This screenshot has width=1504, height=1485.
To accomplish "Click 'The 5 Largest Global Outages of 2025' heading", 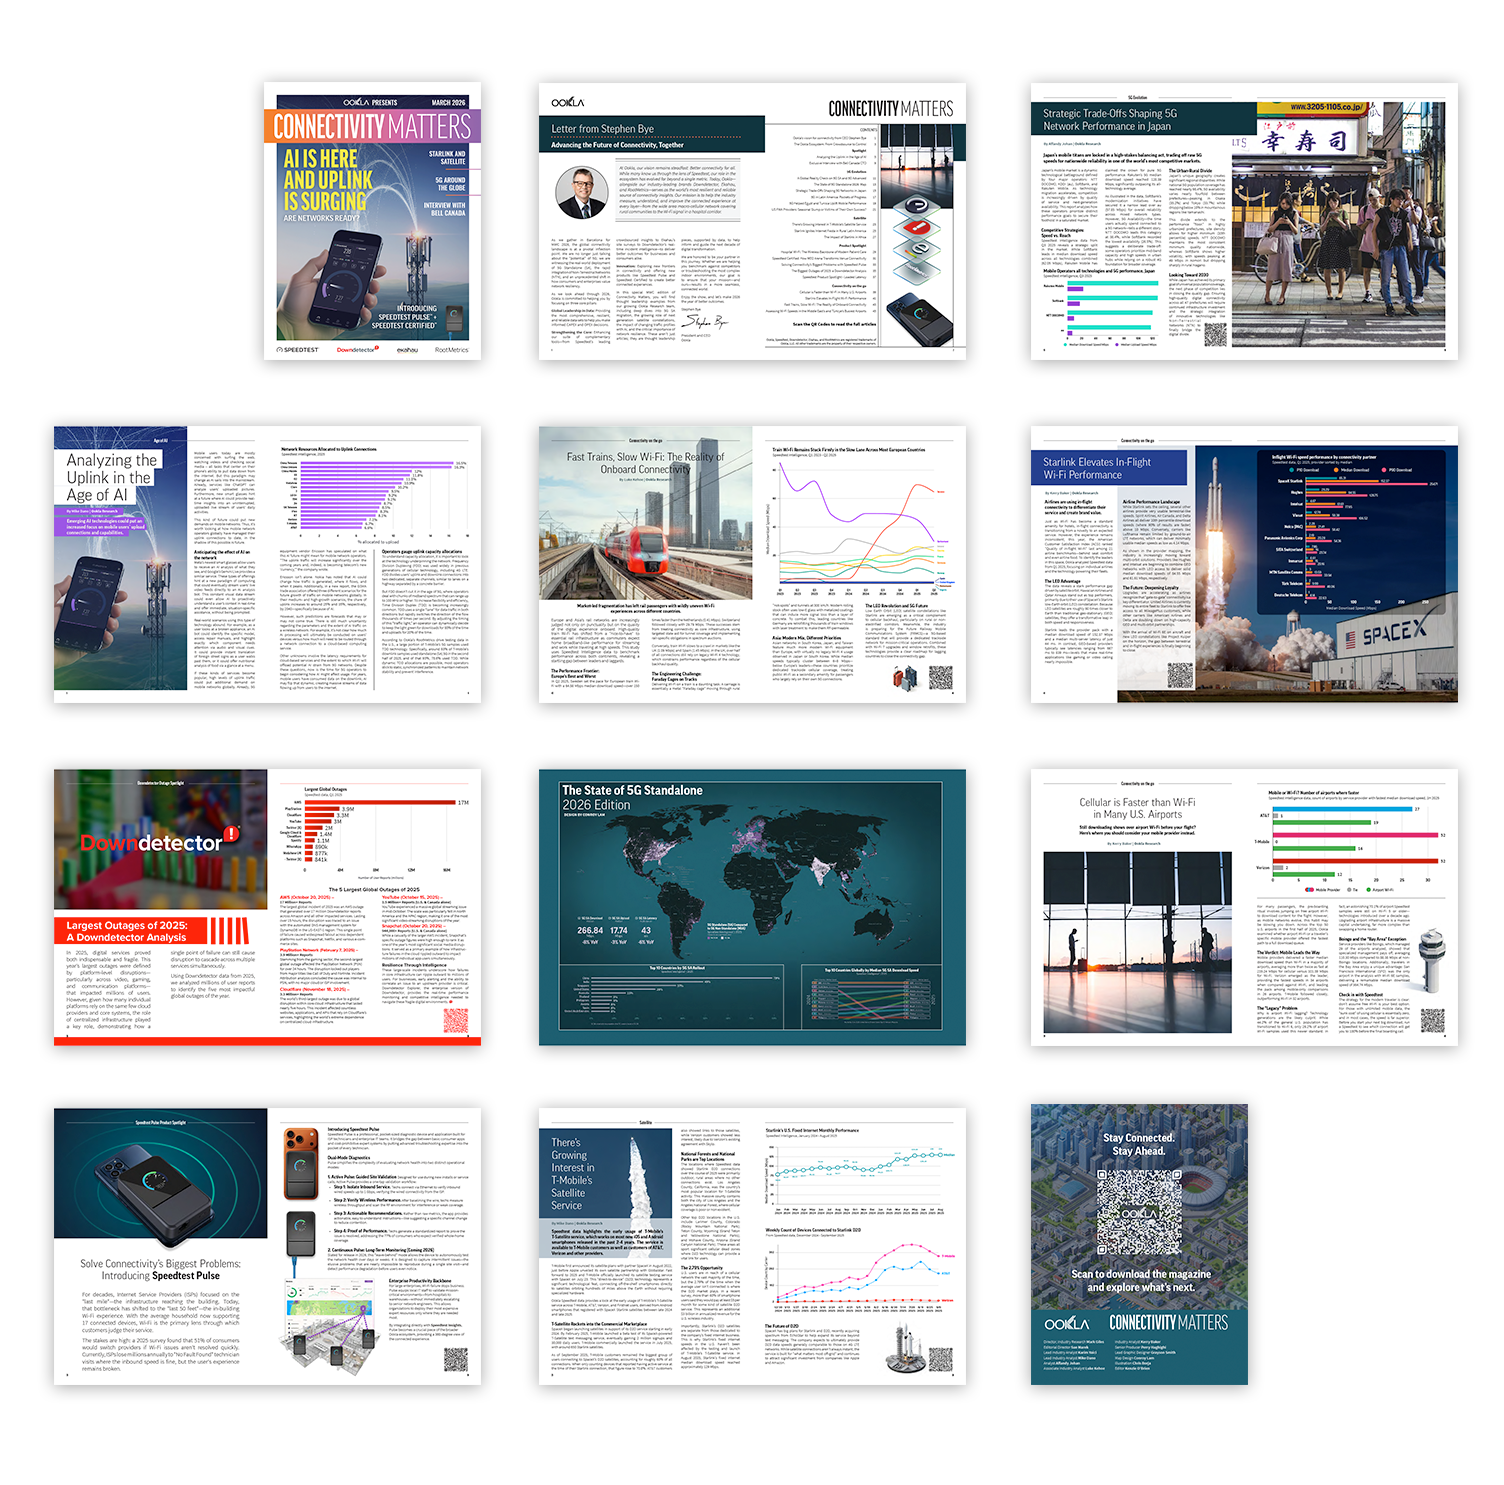I will (374, 889).
